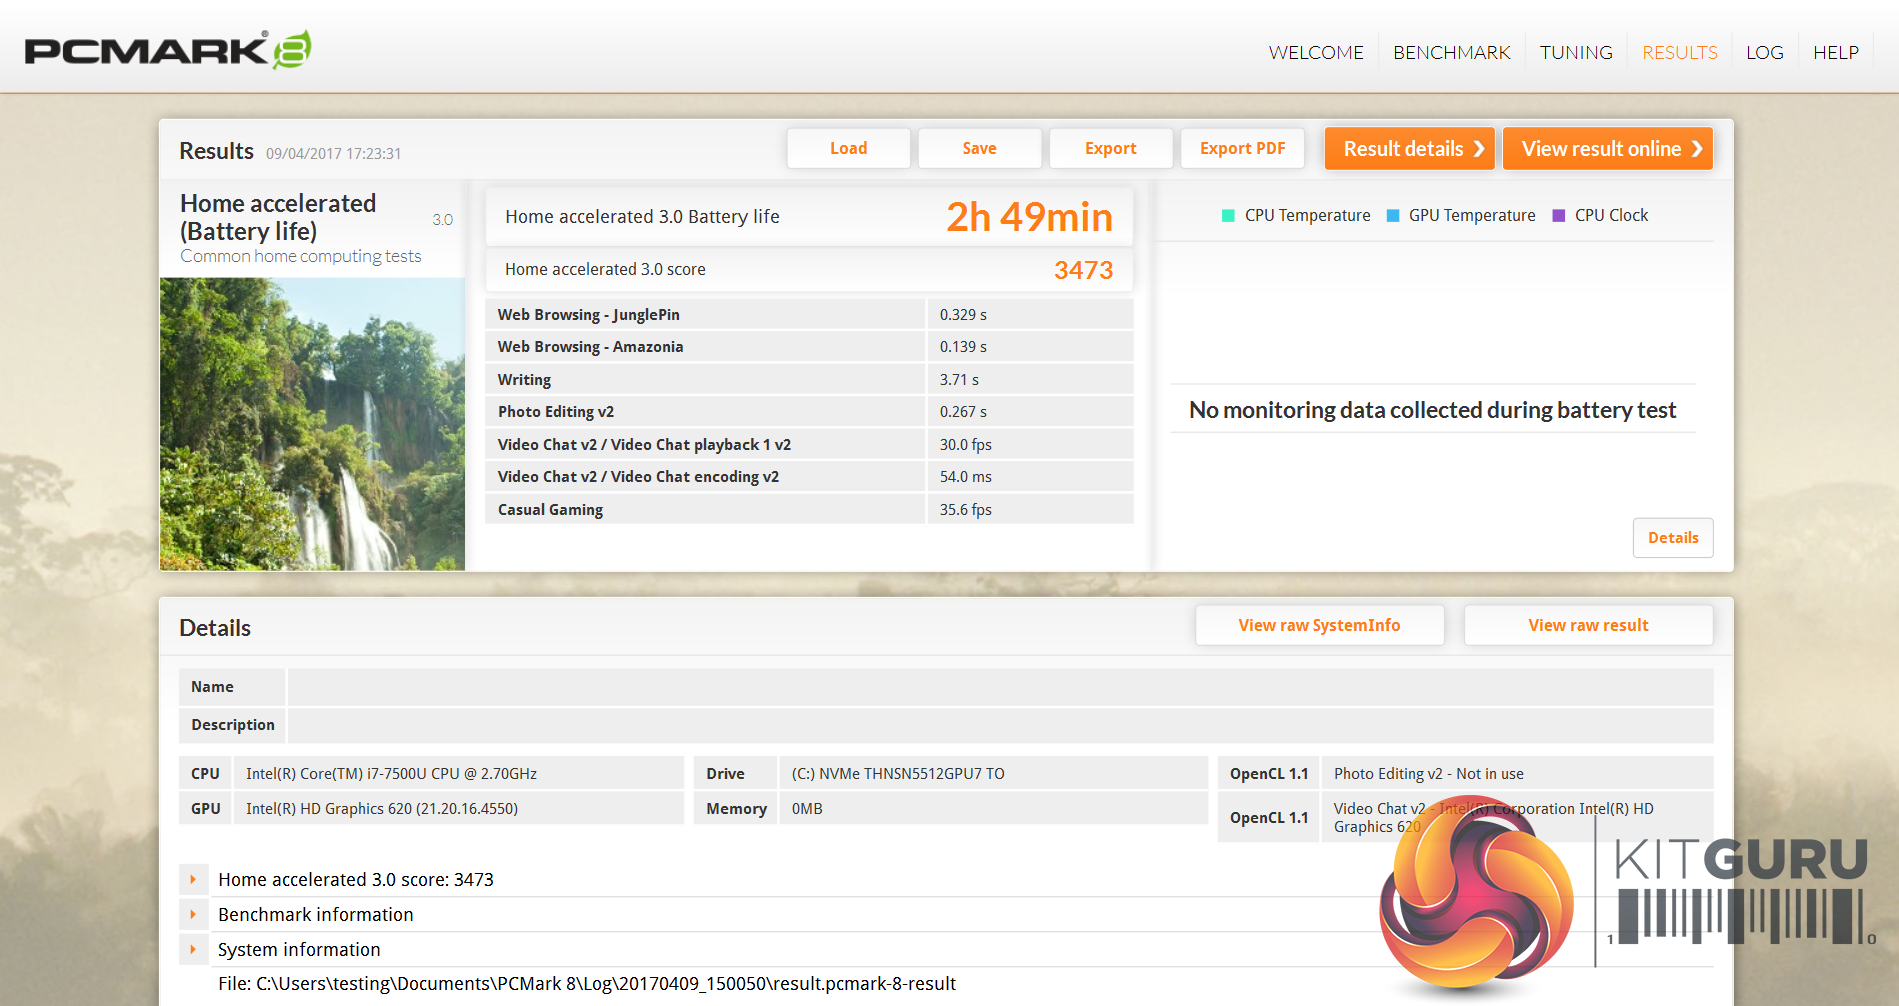
Task: Open the HELP tab
Action: [x=1836, y=52]
